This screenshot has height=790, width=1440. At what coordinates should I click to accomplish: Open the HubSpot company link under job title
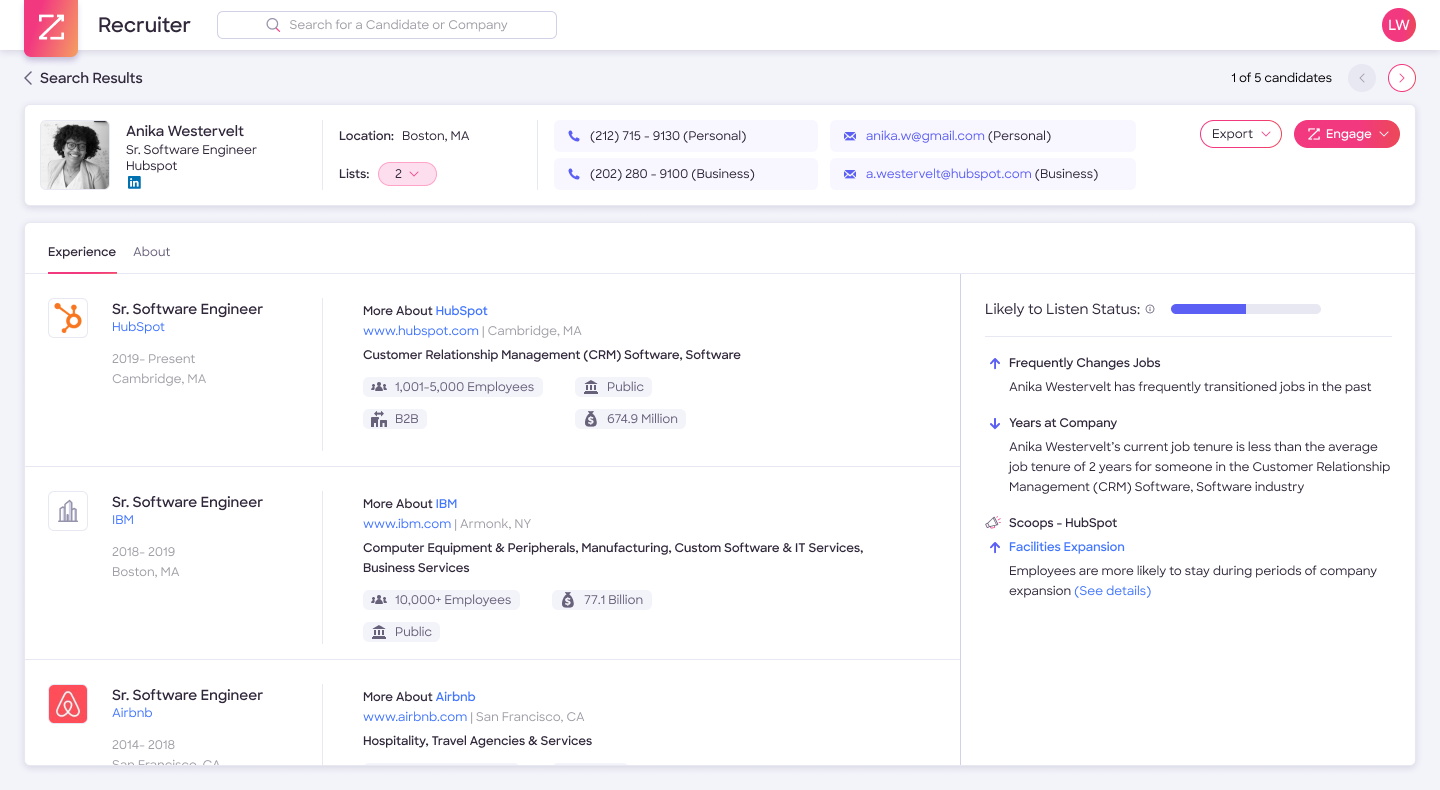pyautogui.click(x=138, y=327)
